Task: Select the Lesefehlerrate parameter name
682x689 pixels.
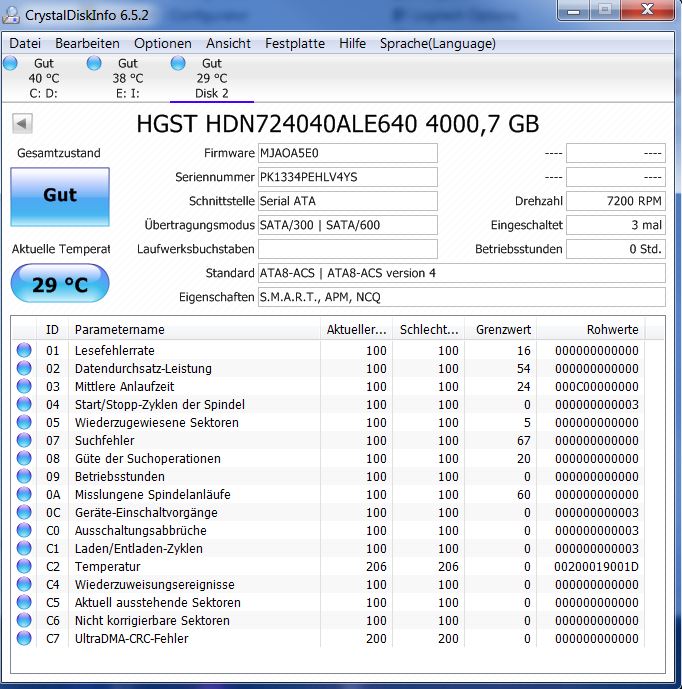Action: (x=115, y=351)
